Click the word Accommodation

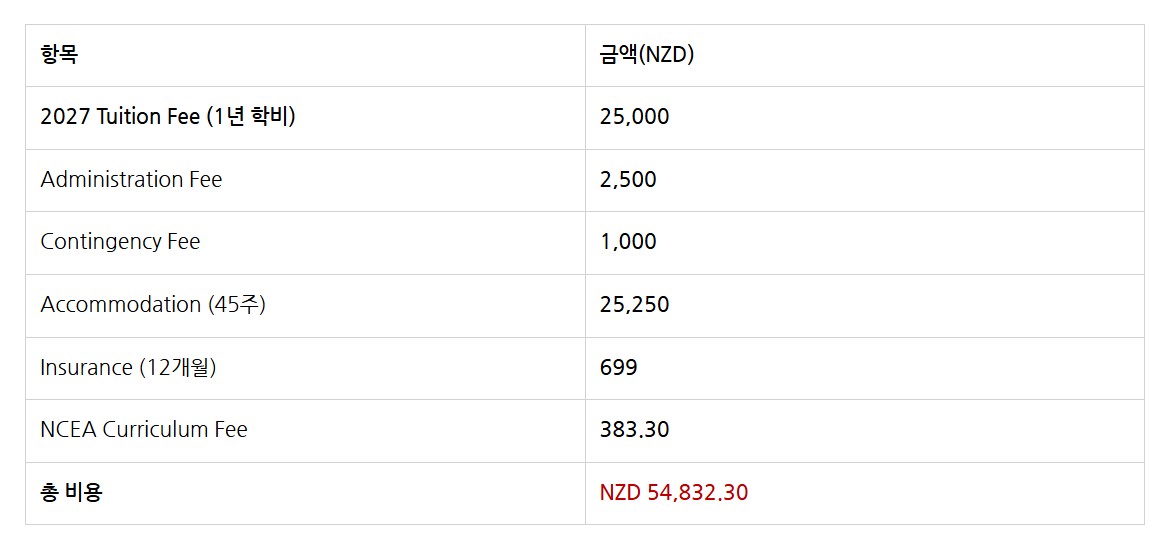pos(121,305)
